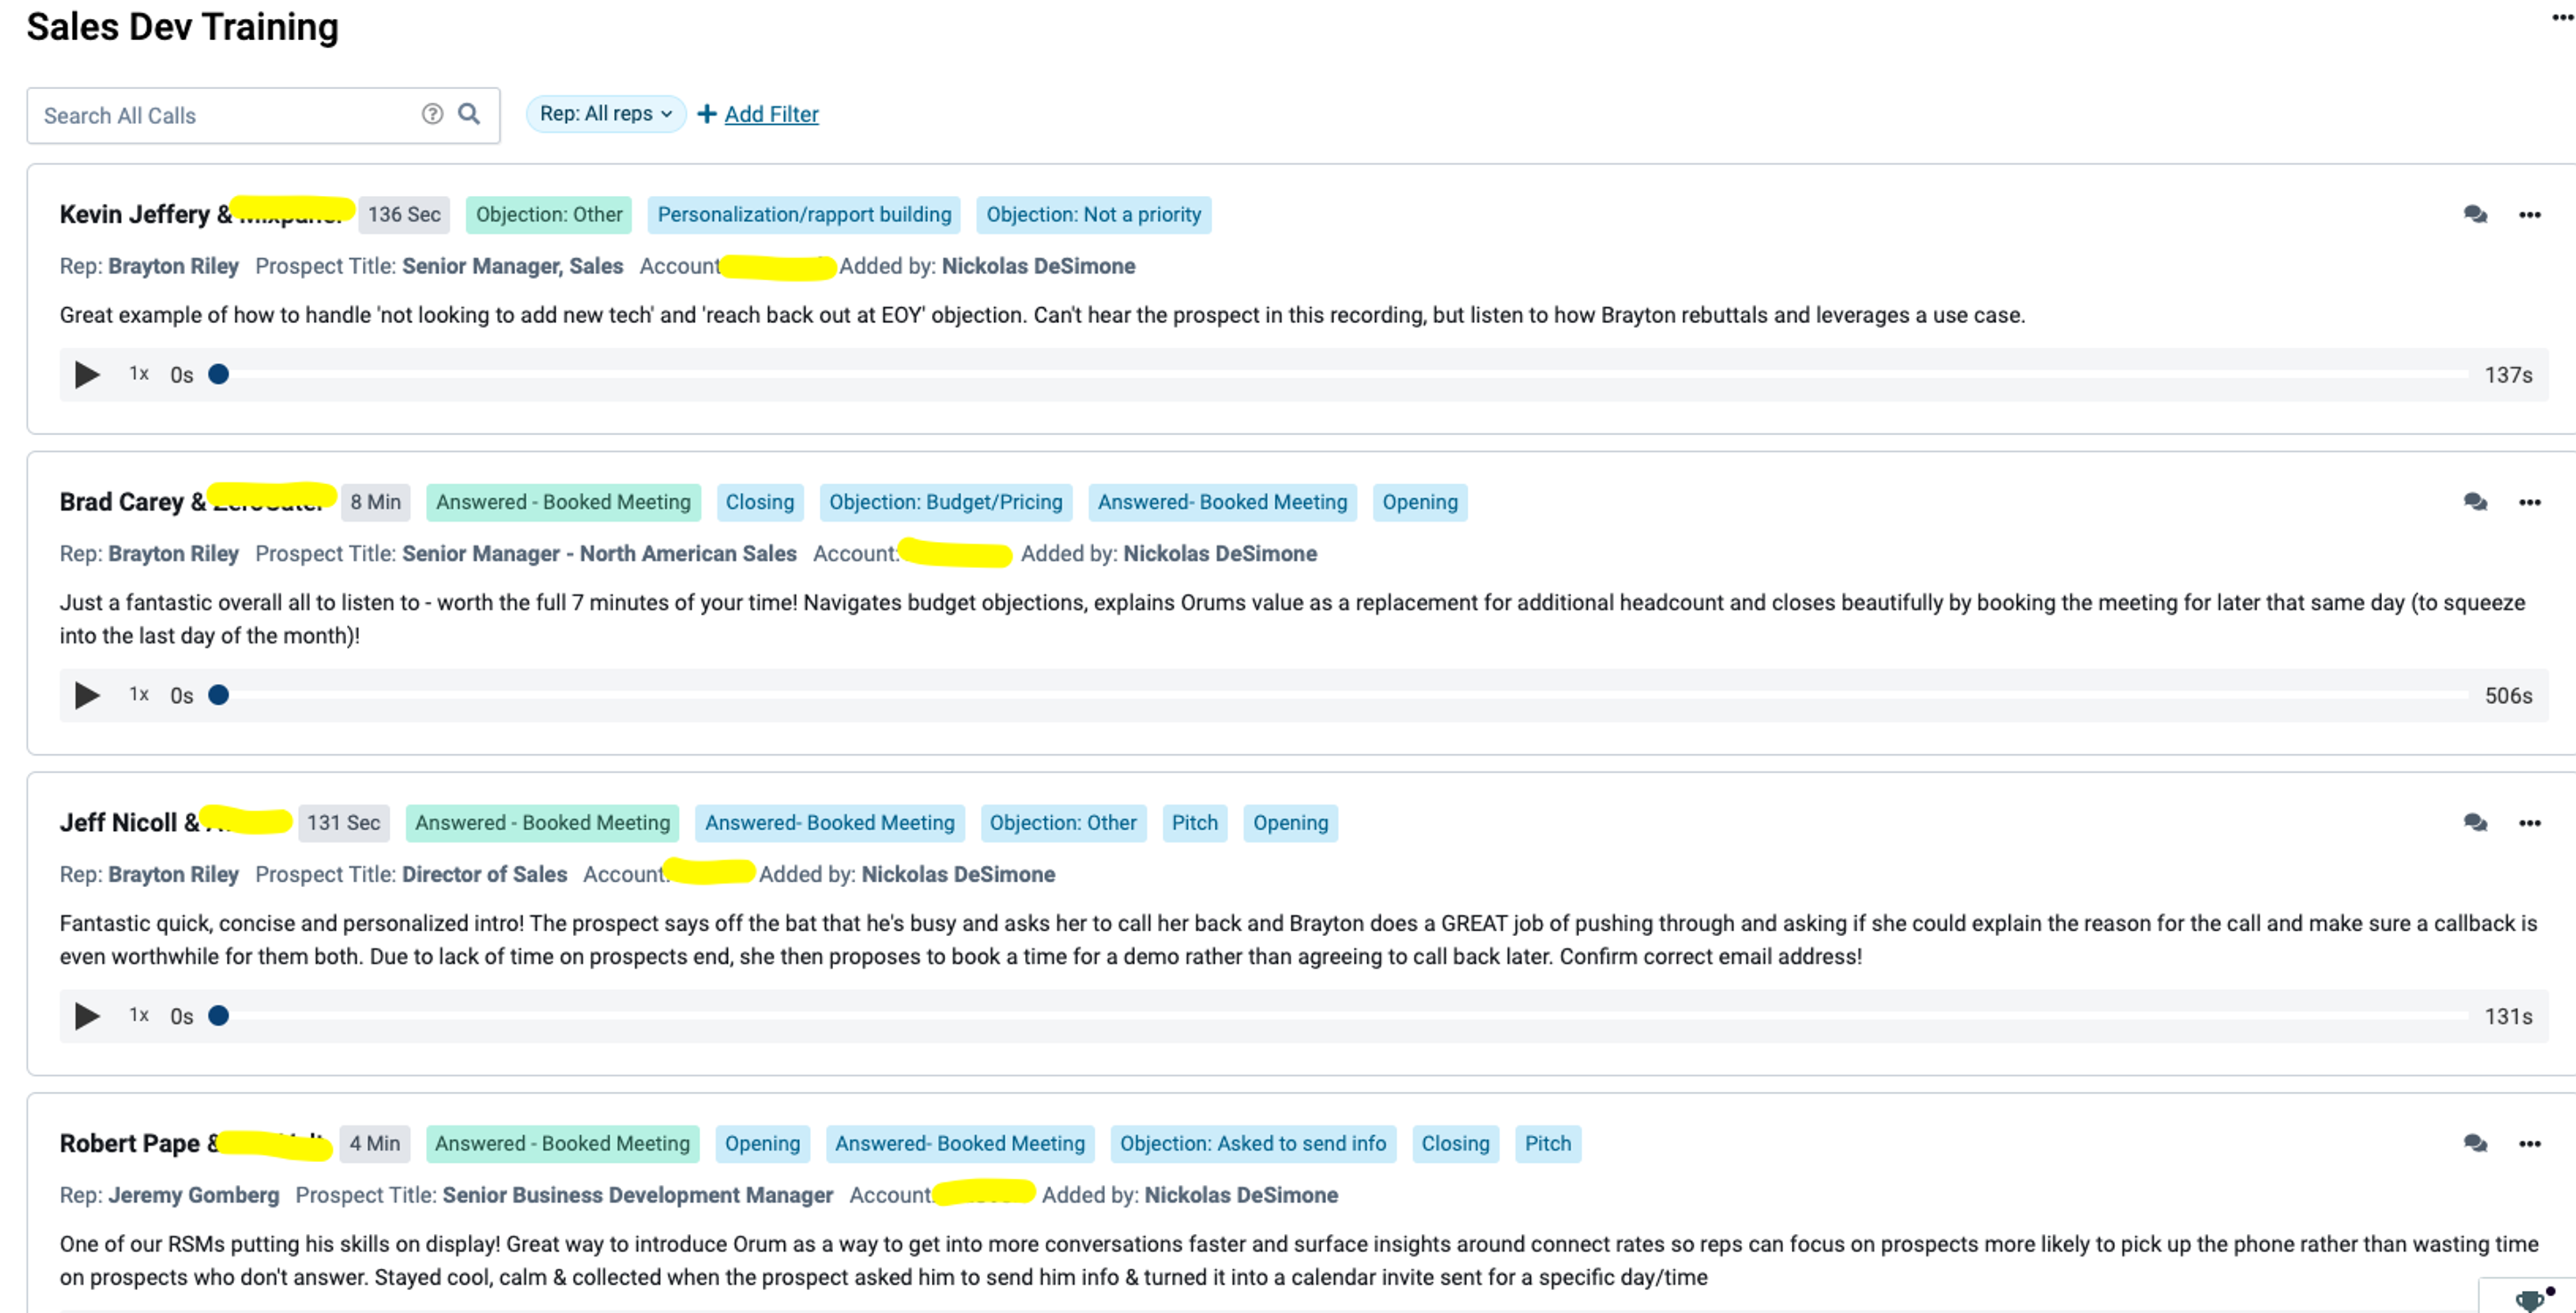This screenshot has height=1313, width=2576.
Task: Change 1x playback speed on Kevin Jeffery call
Action: click(139, 374)
